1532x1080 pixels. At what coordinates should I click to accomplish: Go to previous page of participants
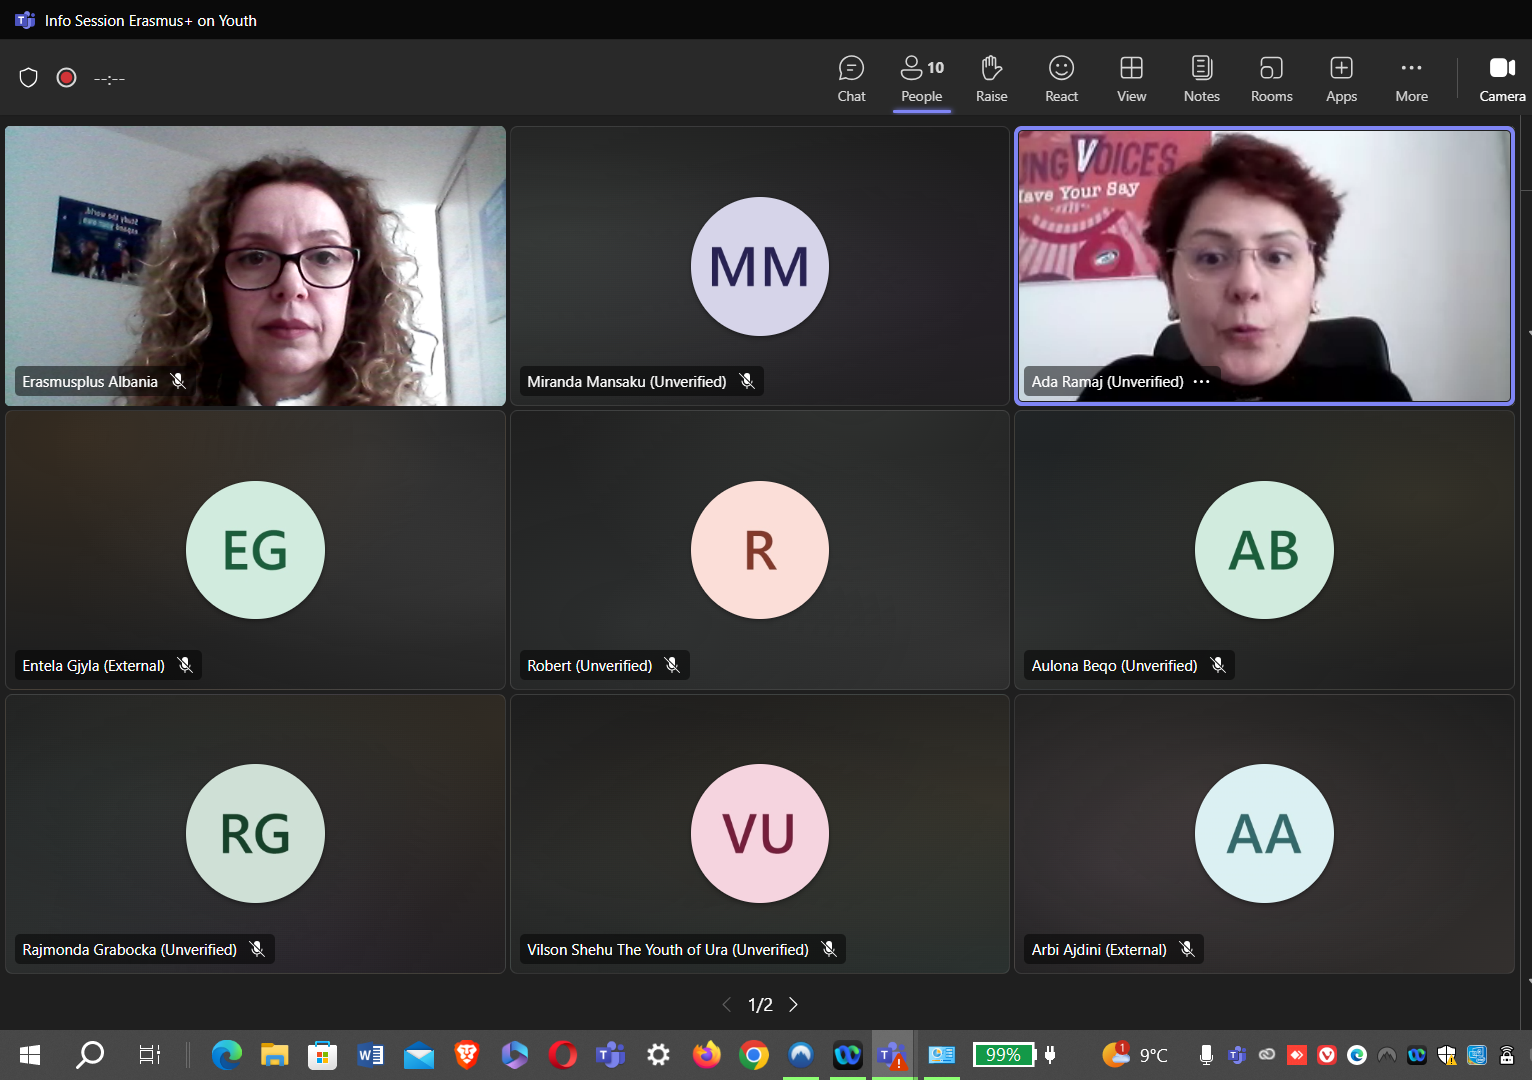[x=727, y=1005]
